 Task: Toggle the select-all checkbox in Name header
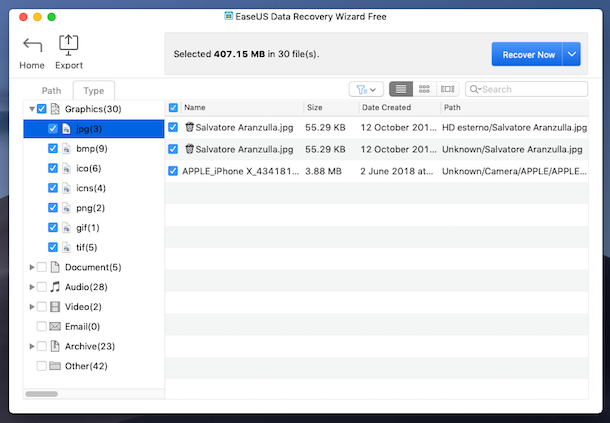click(174, 108)
